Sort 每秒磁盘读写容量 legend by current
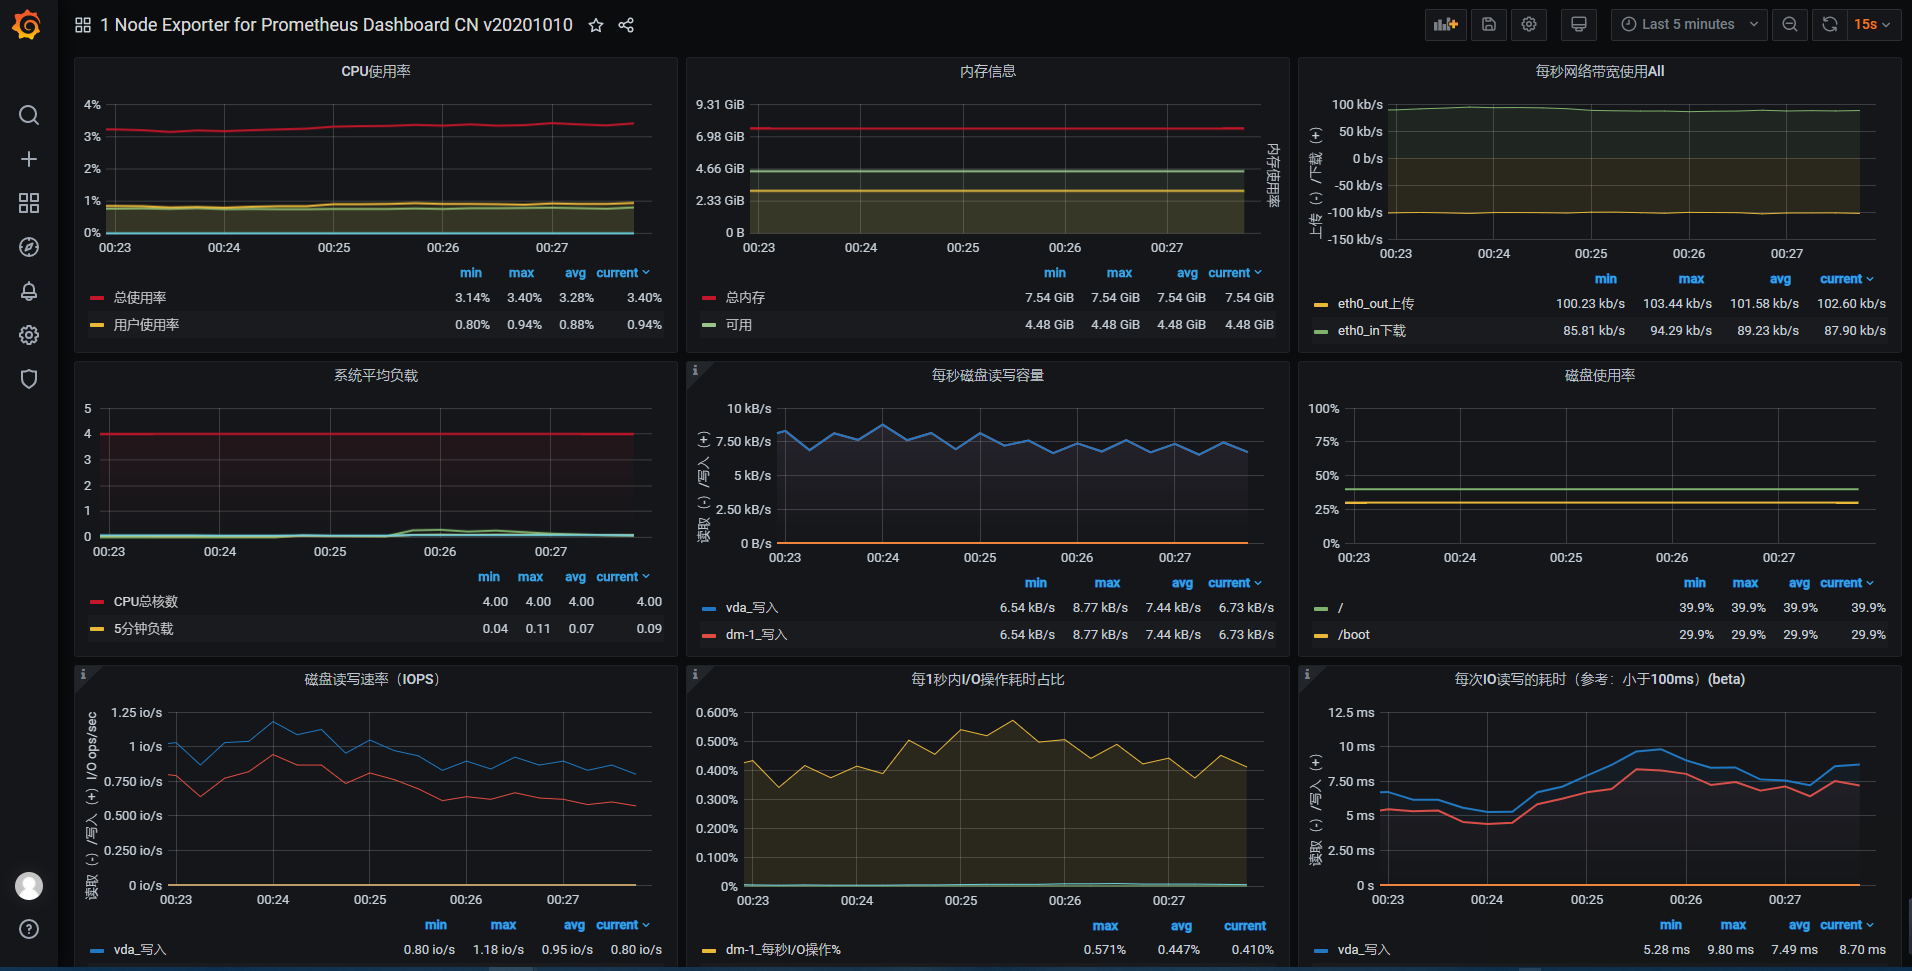This screenshot has height=971, width=1912. (1235, 583)
